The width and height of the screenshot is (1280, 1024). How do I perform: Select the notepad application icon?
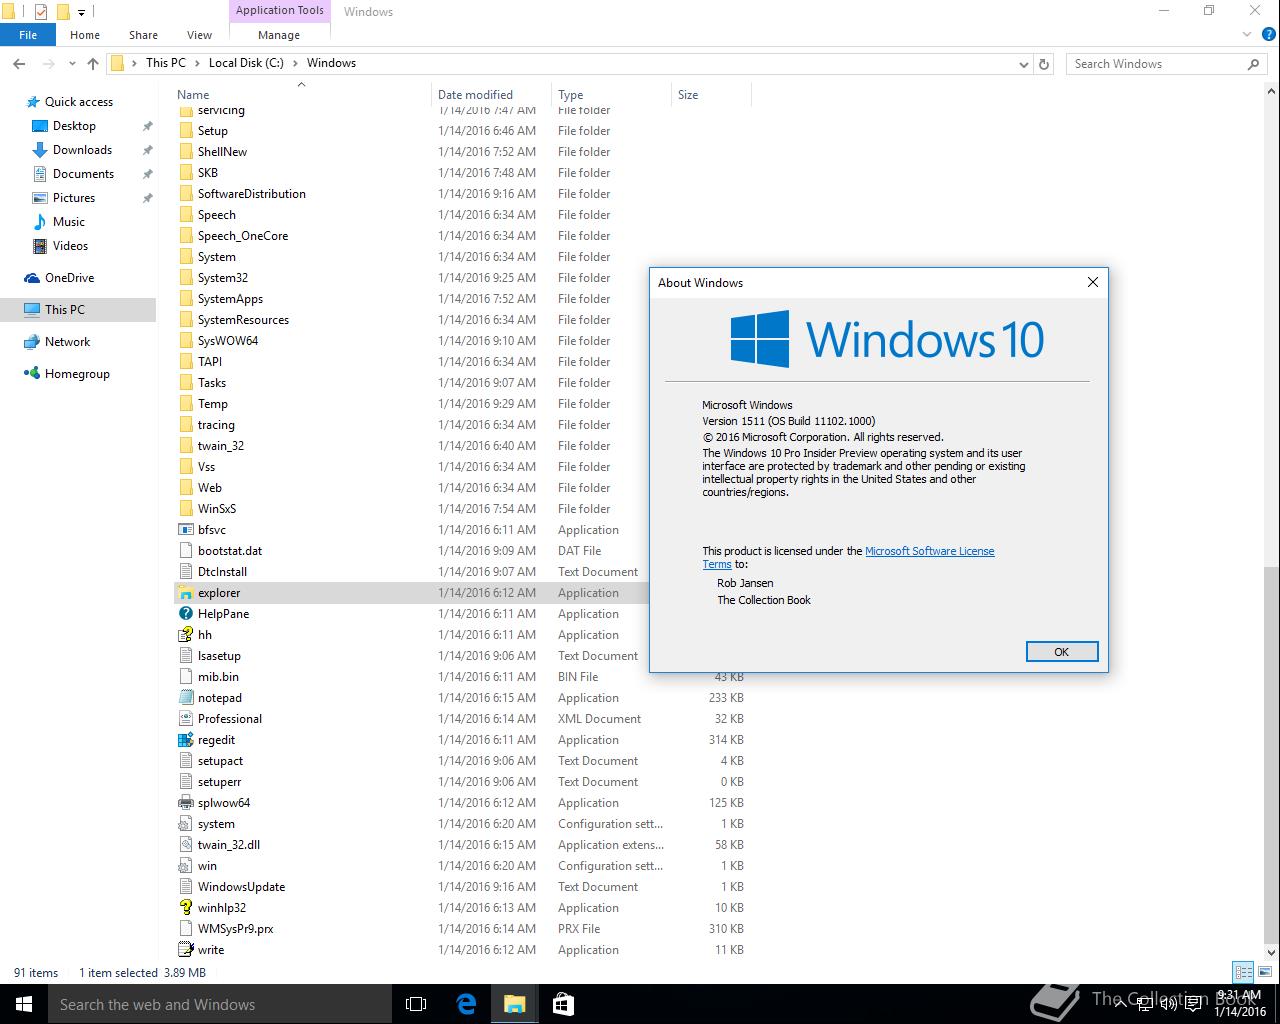point(185,698)
